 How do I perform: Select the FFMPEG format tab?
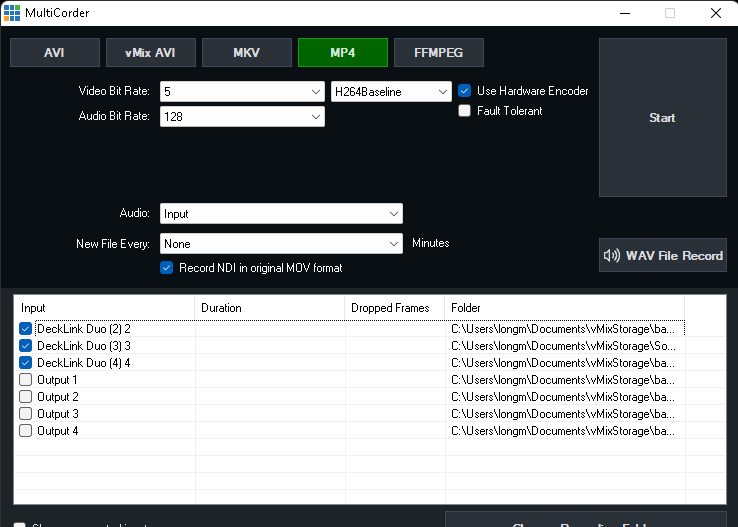click(438, 53)
